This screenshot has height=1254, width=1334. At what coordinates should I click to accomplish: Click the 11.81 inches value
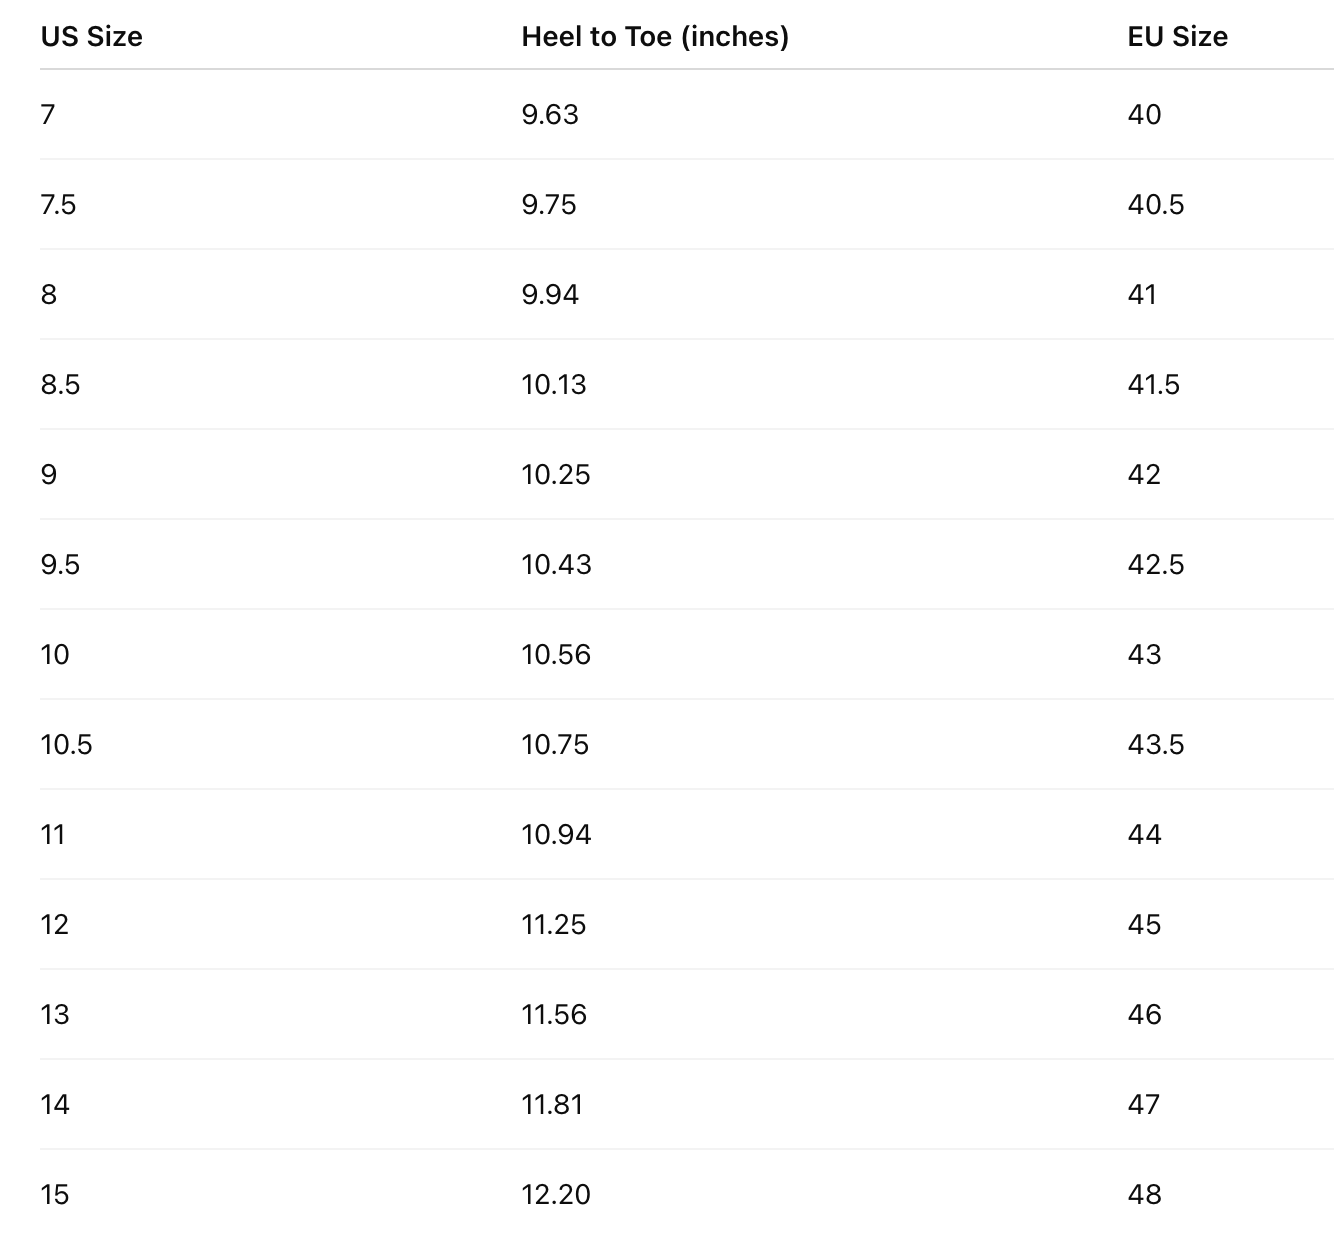552,1105
